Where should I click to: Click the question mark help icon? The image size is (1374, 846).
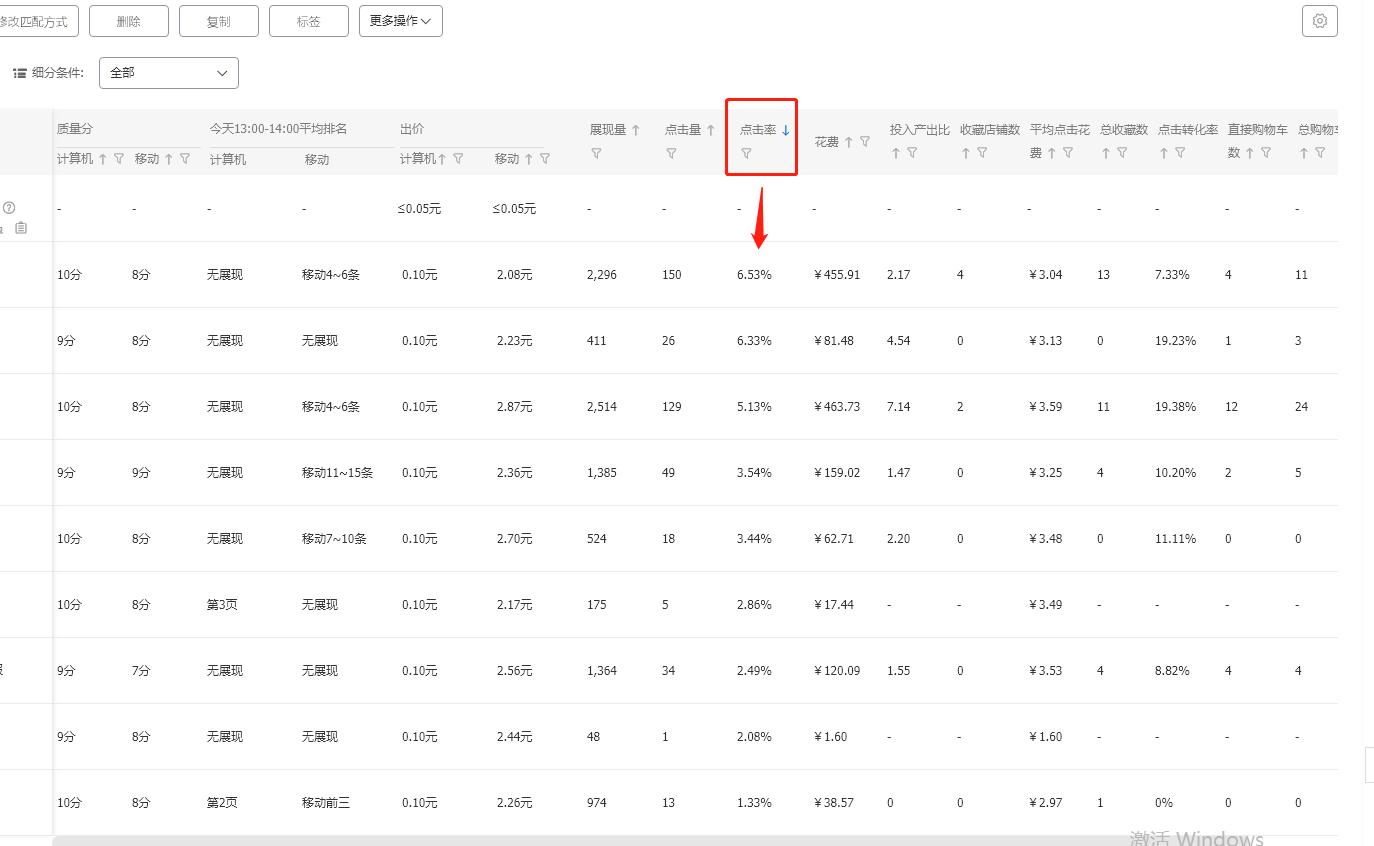pyautogui.click(x=8, y=207)
